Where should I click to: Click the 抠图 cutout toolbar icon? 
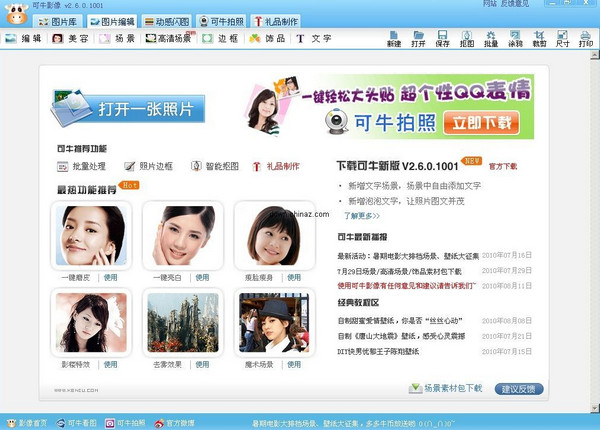467,39
